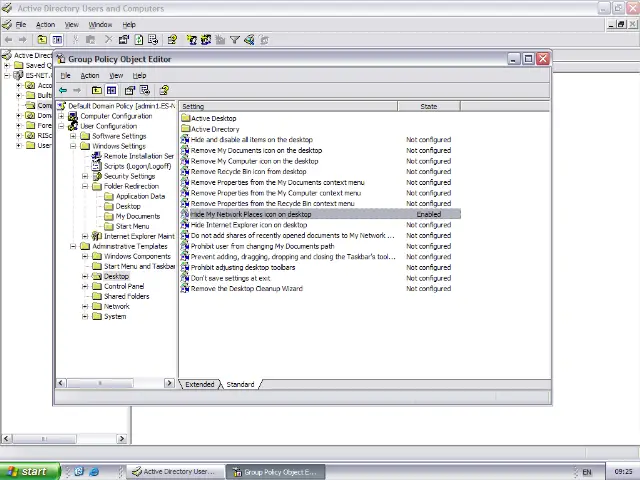Expand Control Panel node
The image size is (640, 480).
85,286
